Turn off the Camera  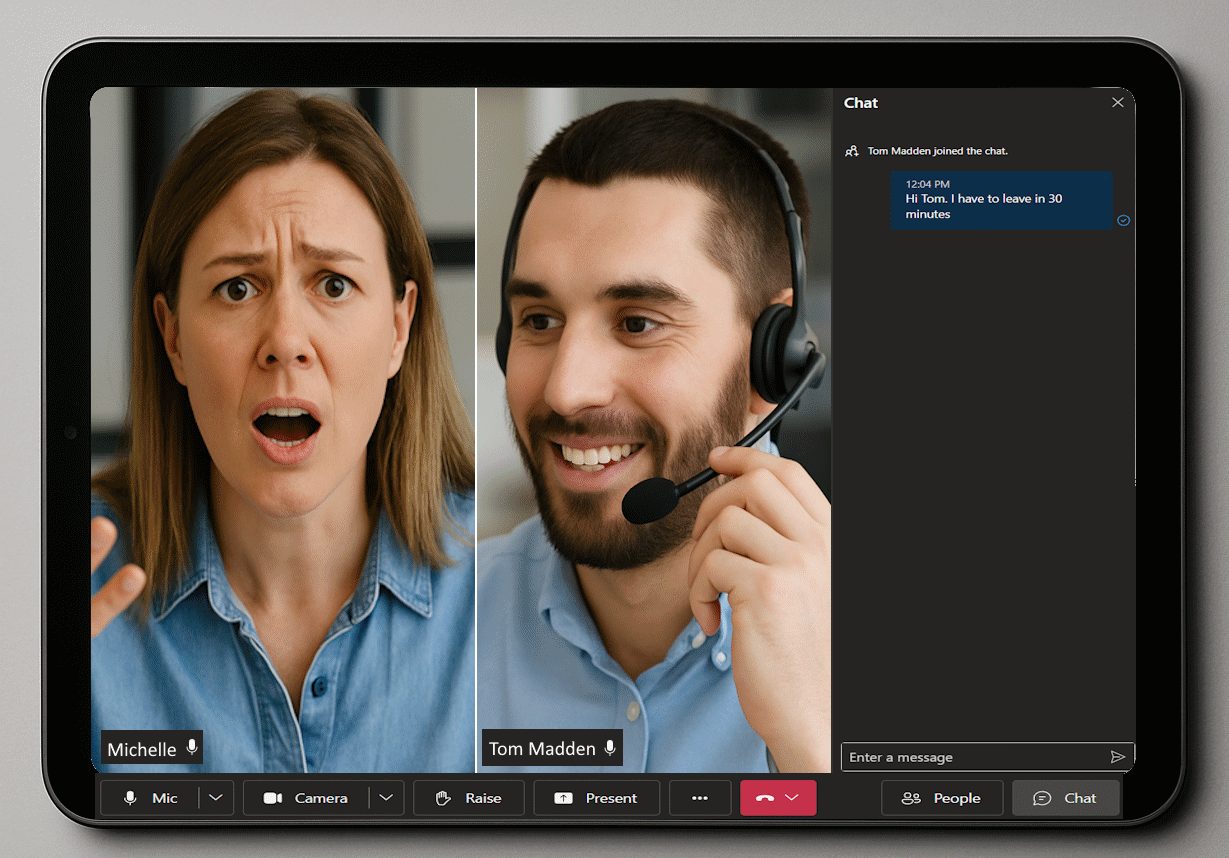point(306,798)
